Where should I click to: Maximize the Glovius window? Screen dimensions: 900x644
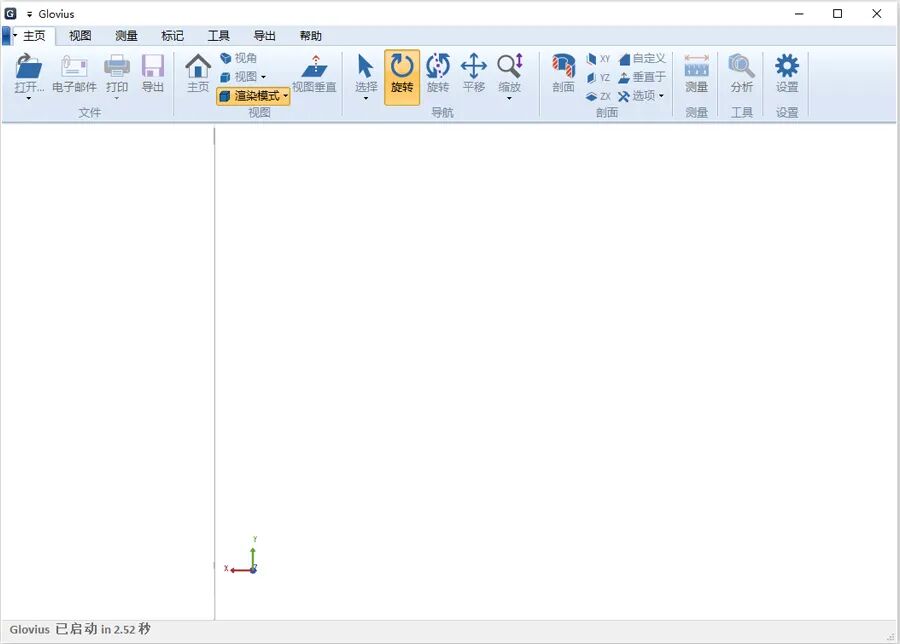pos(837,13)
